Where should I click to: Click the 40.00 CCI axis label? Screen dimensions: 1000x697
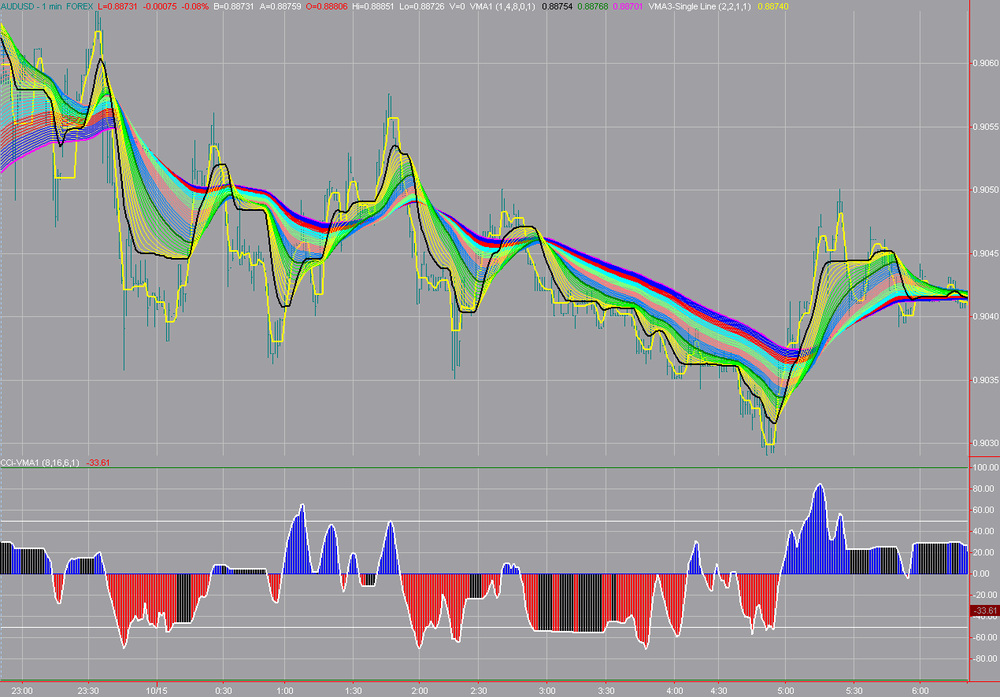[985, 531]
